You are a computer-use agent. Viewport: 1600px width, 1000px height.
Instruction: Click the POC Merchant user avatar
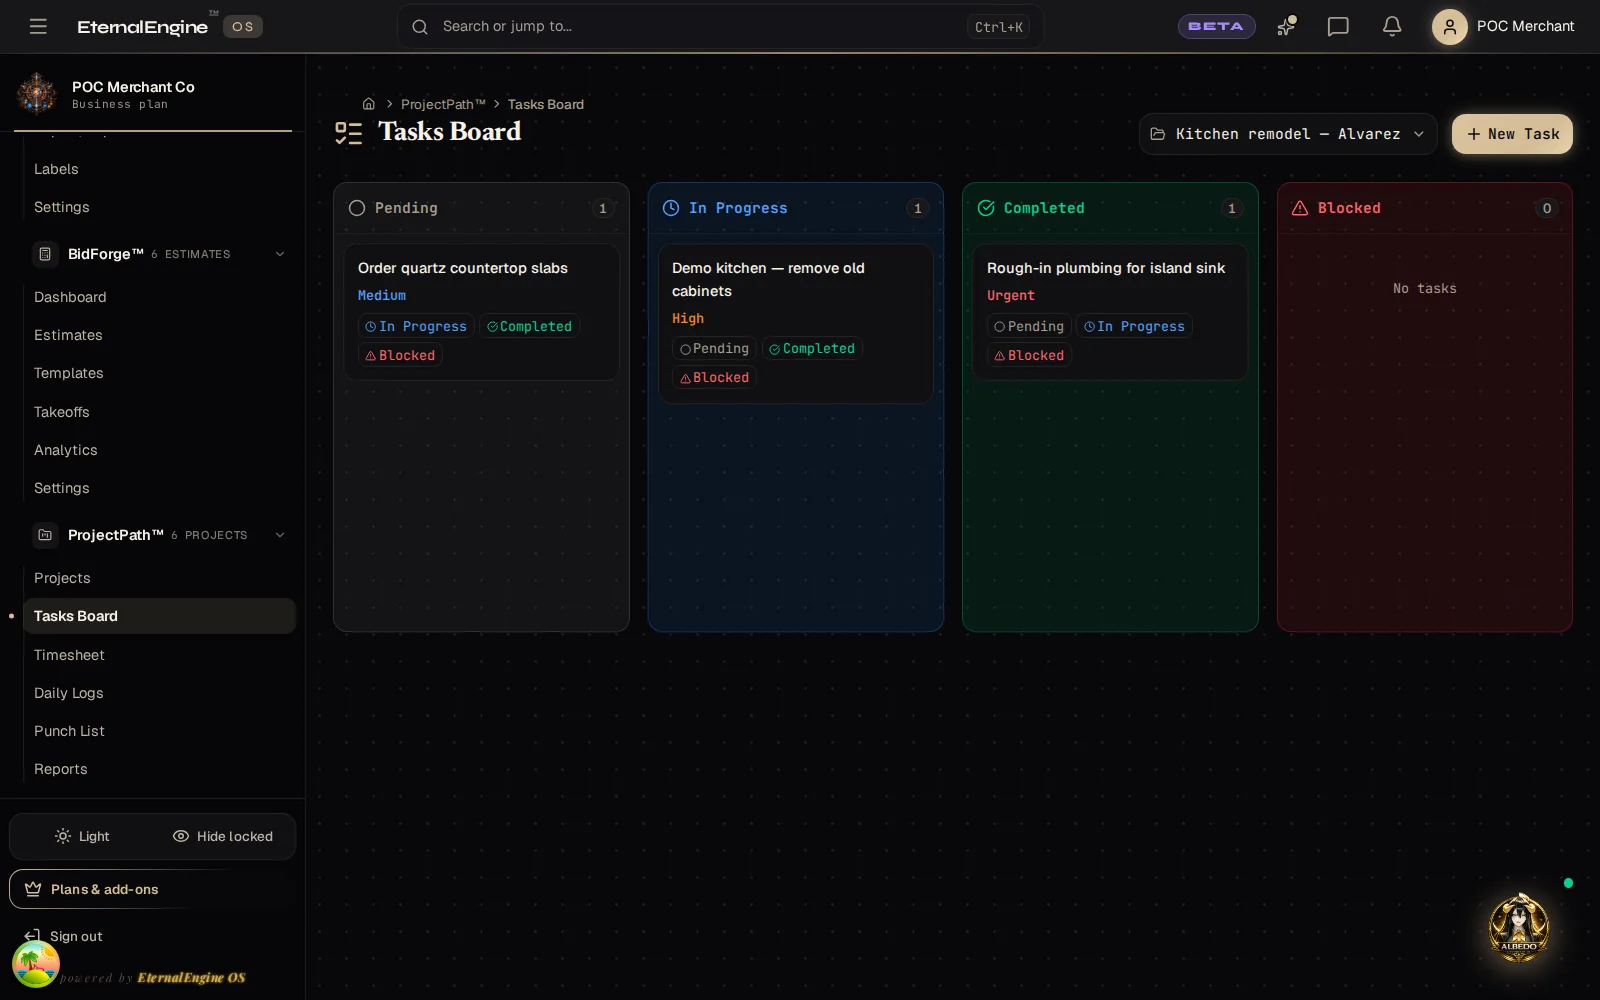click(1449, 26)
